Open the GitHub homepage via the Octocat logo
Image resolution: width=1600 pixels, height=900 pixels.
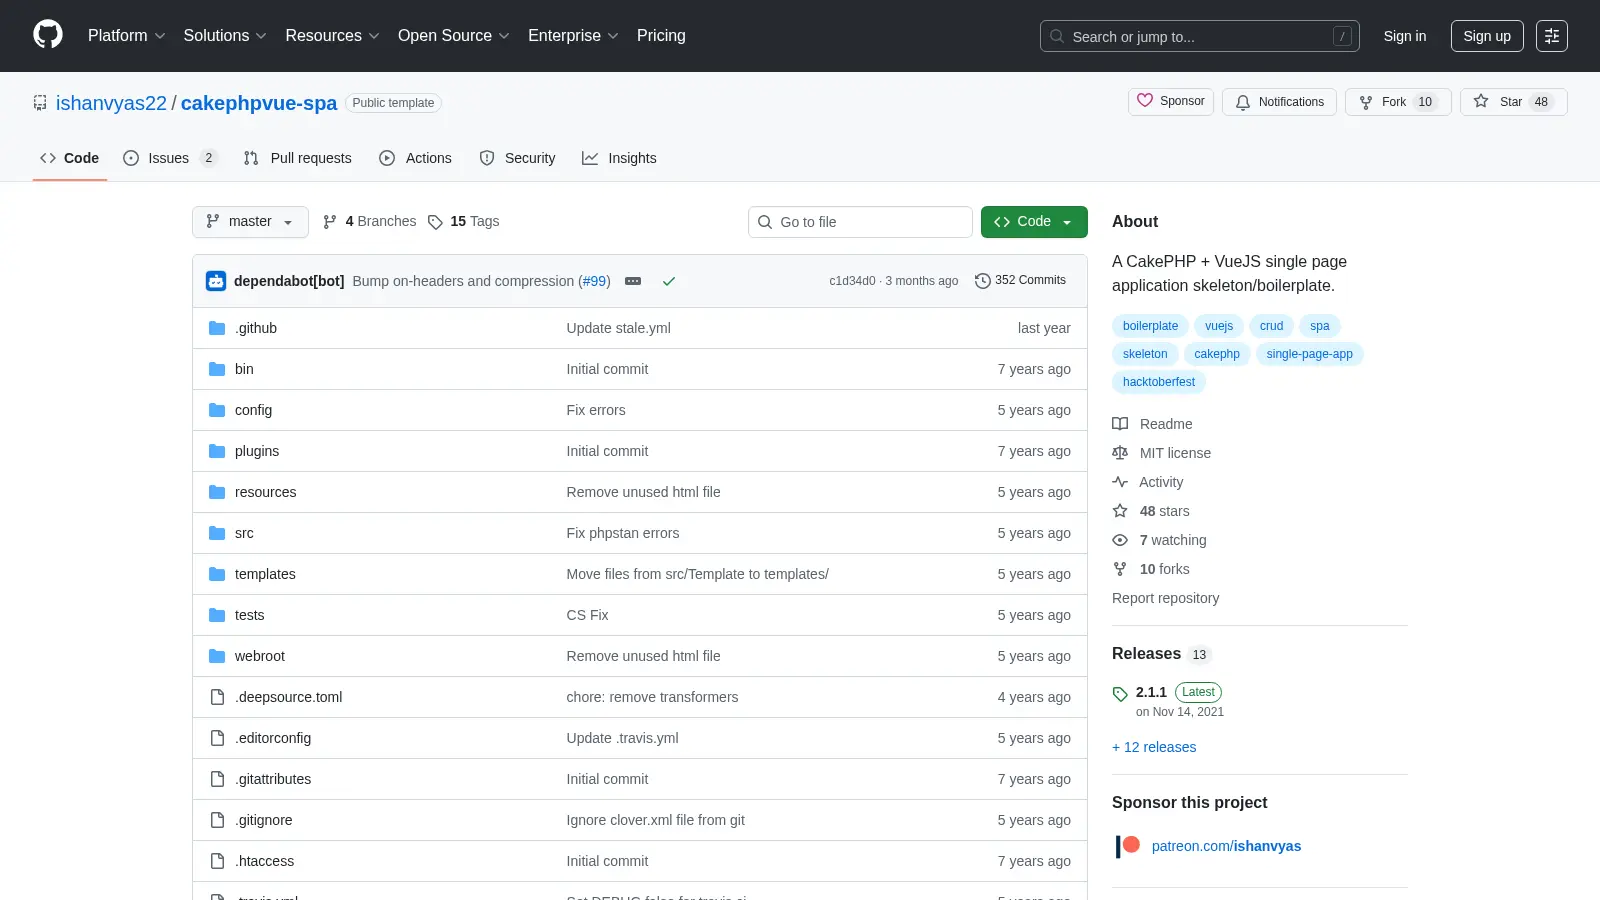(48, 35)
